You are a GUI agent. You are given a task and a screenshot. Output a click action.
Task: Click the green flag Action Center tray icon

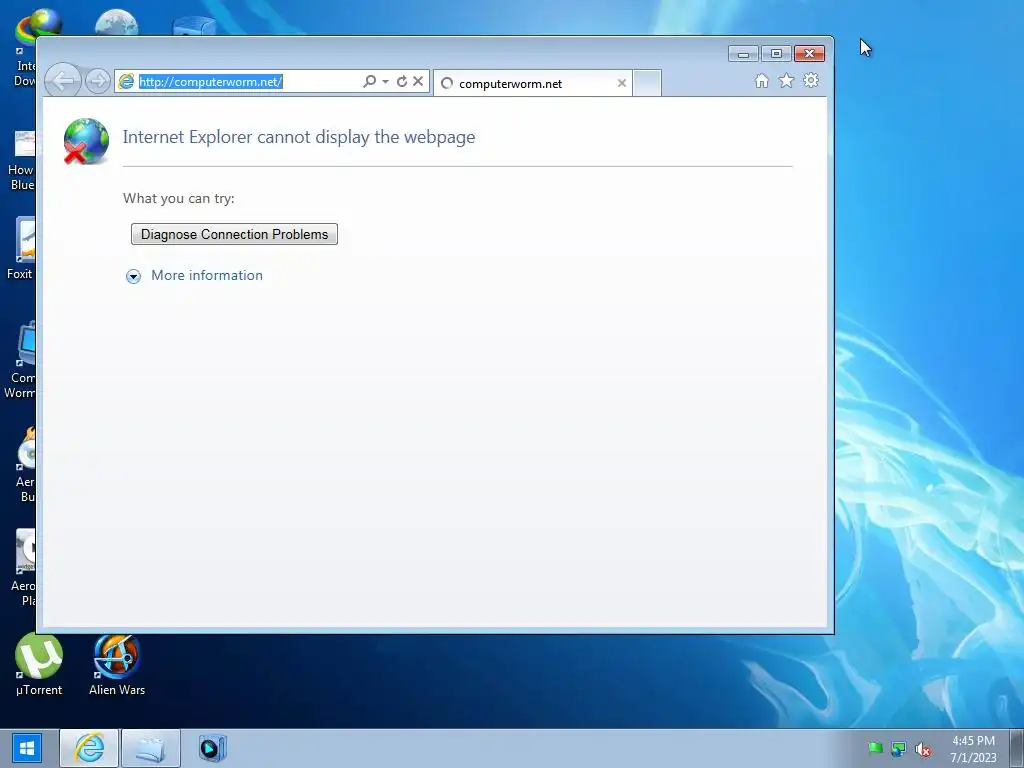tap(875, 748)
